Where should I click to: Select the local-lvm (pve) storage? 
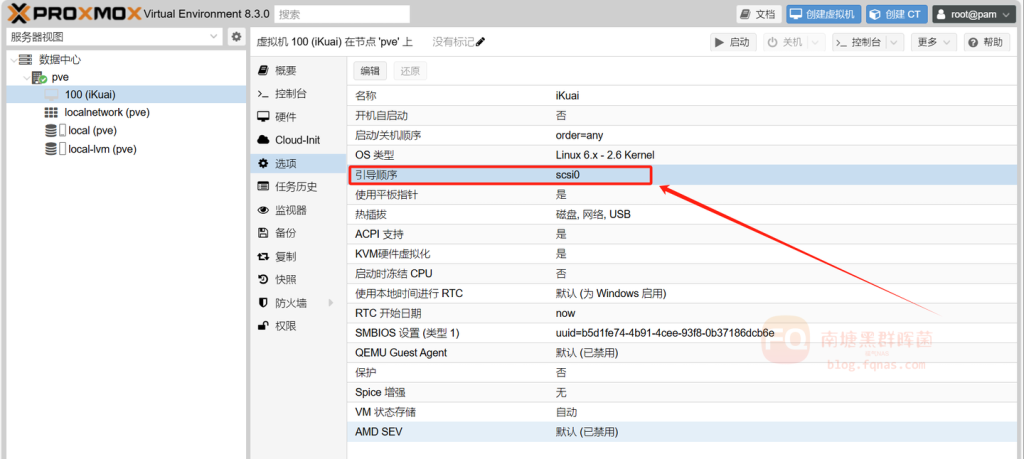pyautogui.click(x=101, y=149)
